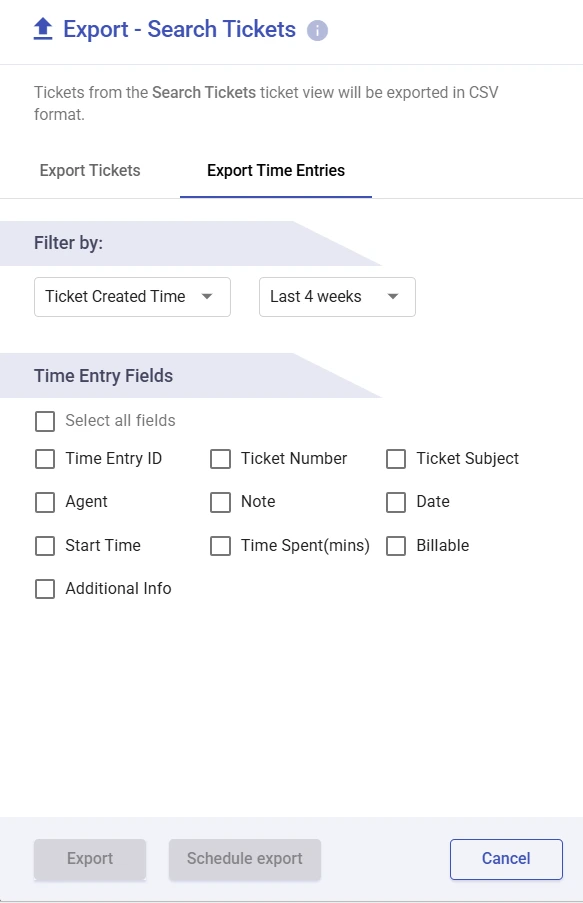583x903 pixels.
Task: Check the Date checkbox
Action: pos(396,502)
